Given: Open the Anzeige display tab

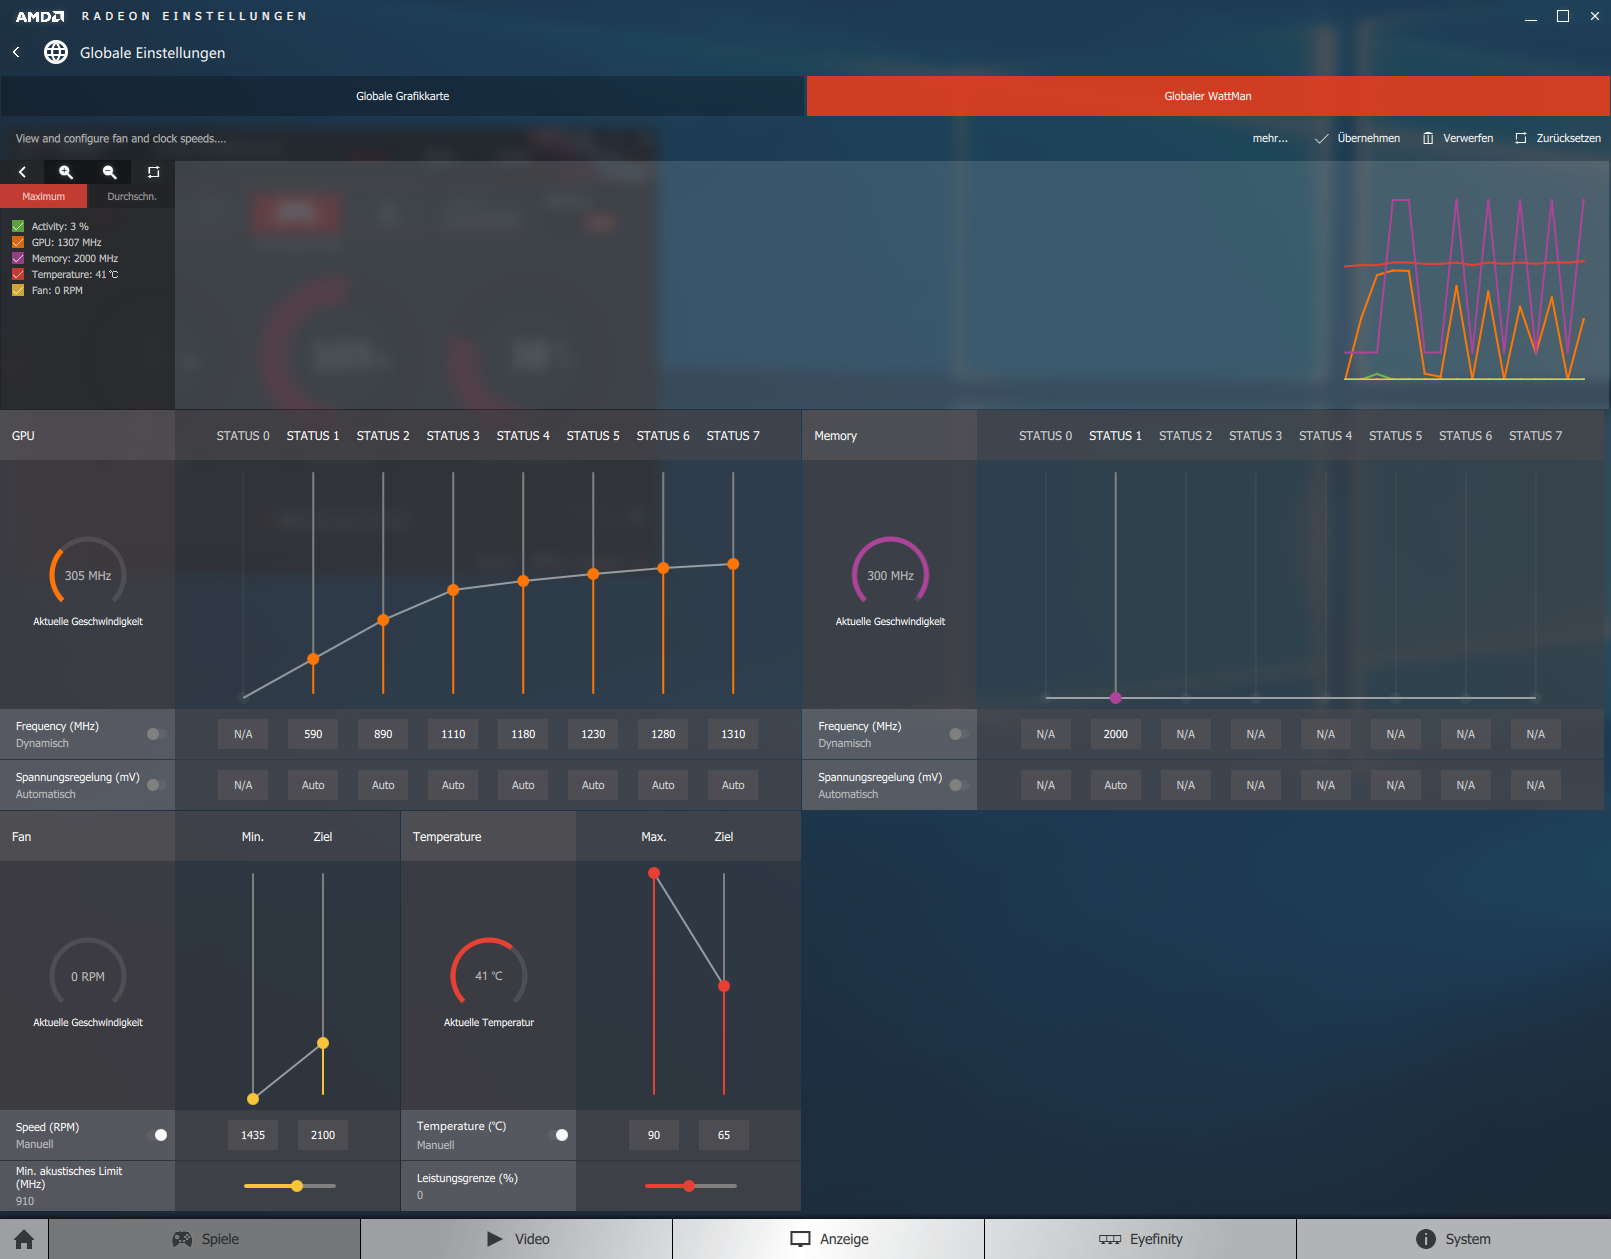Looking at the screenshot, I should 829,1239.
